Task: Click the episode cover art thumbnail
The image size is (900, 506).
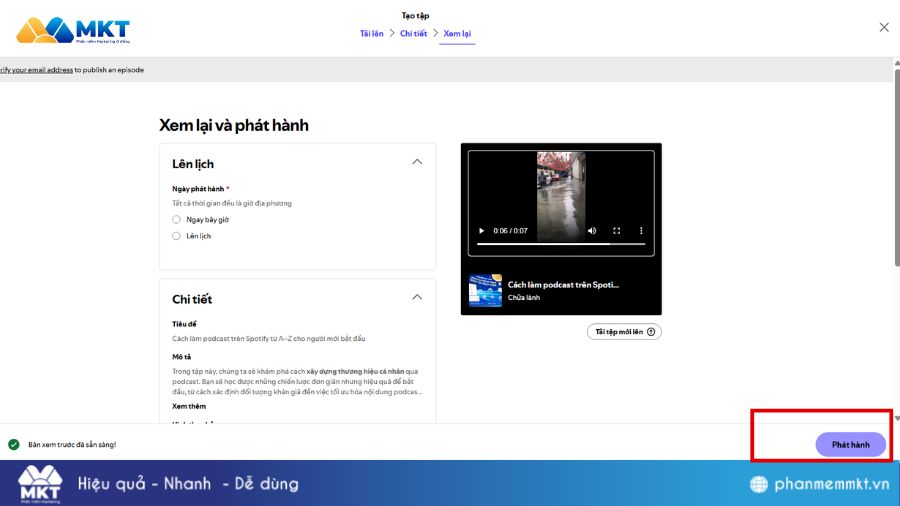Action: [485, 290]
